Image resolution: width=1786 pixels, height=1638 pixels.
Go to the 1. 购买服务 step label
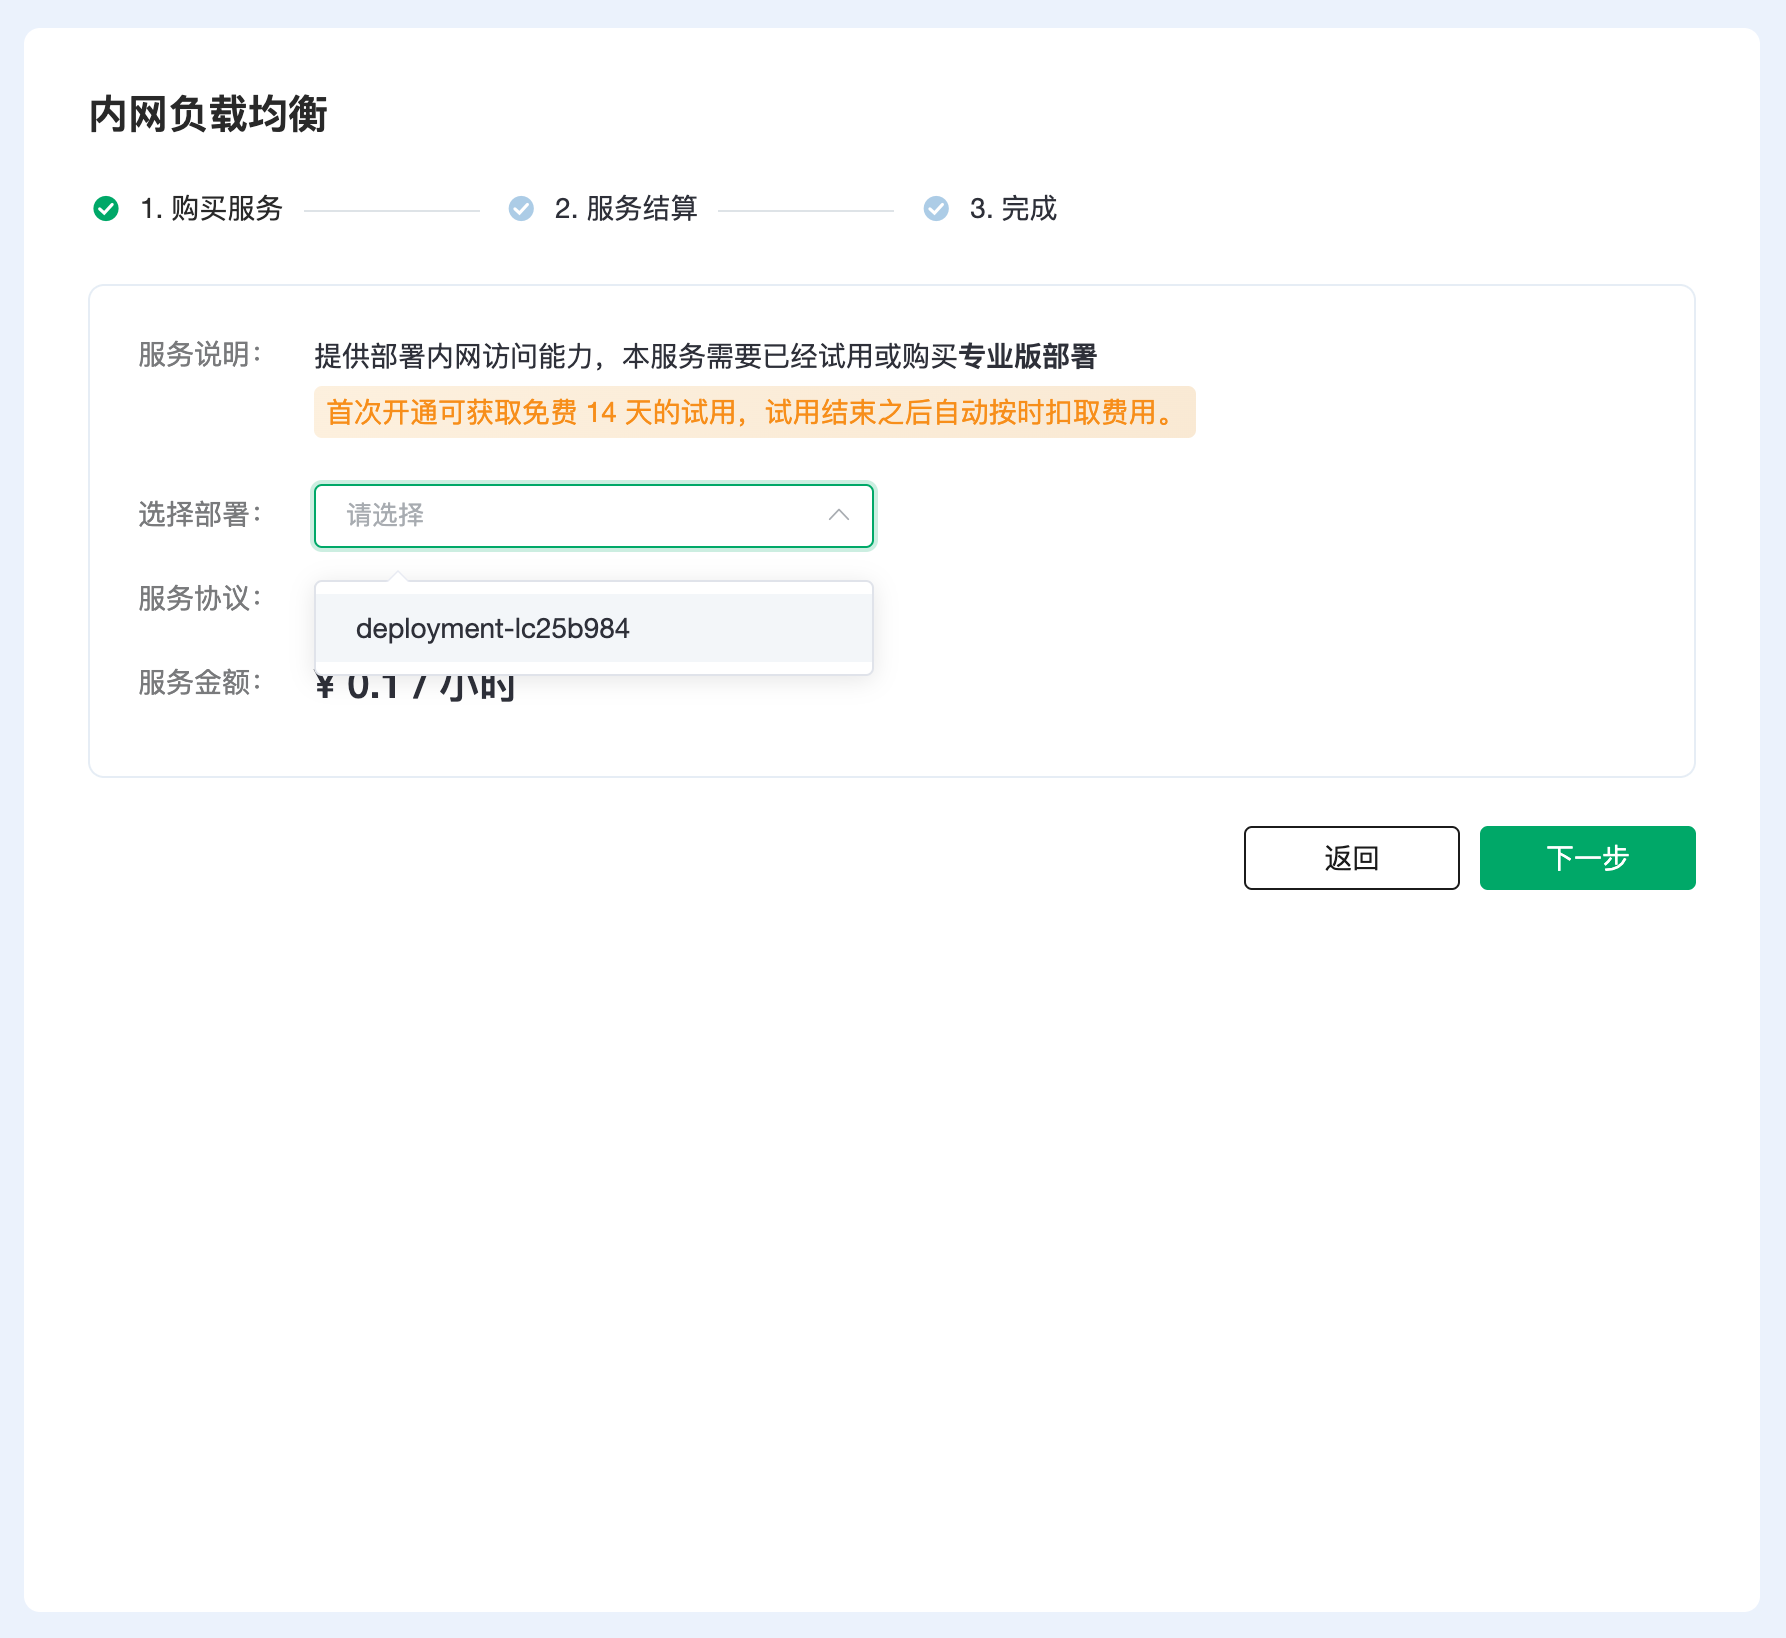pos(212,208)
